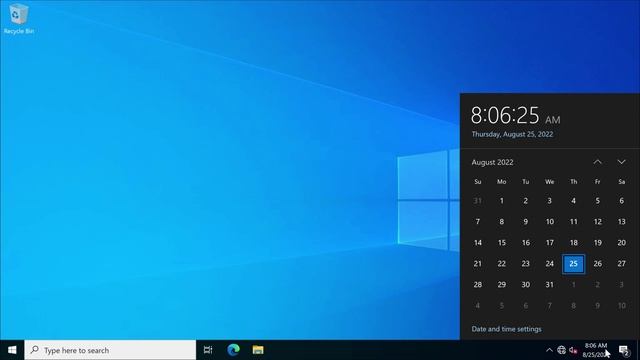This screenshot has width=640, height=360.
Task: Select August 21 in the calendar
Action: point(478,264)
